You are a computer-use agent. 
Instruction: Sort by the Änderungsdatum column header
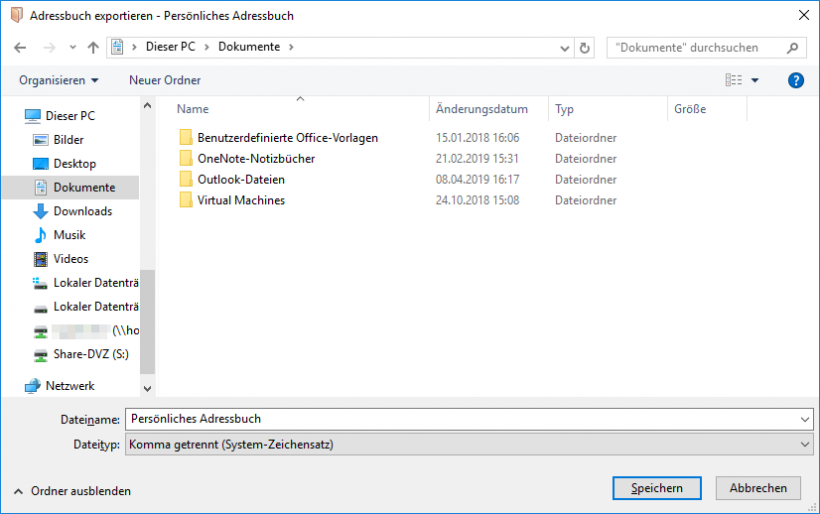[x=481, y=109]
